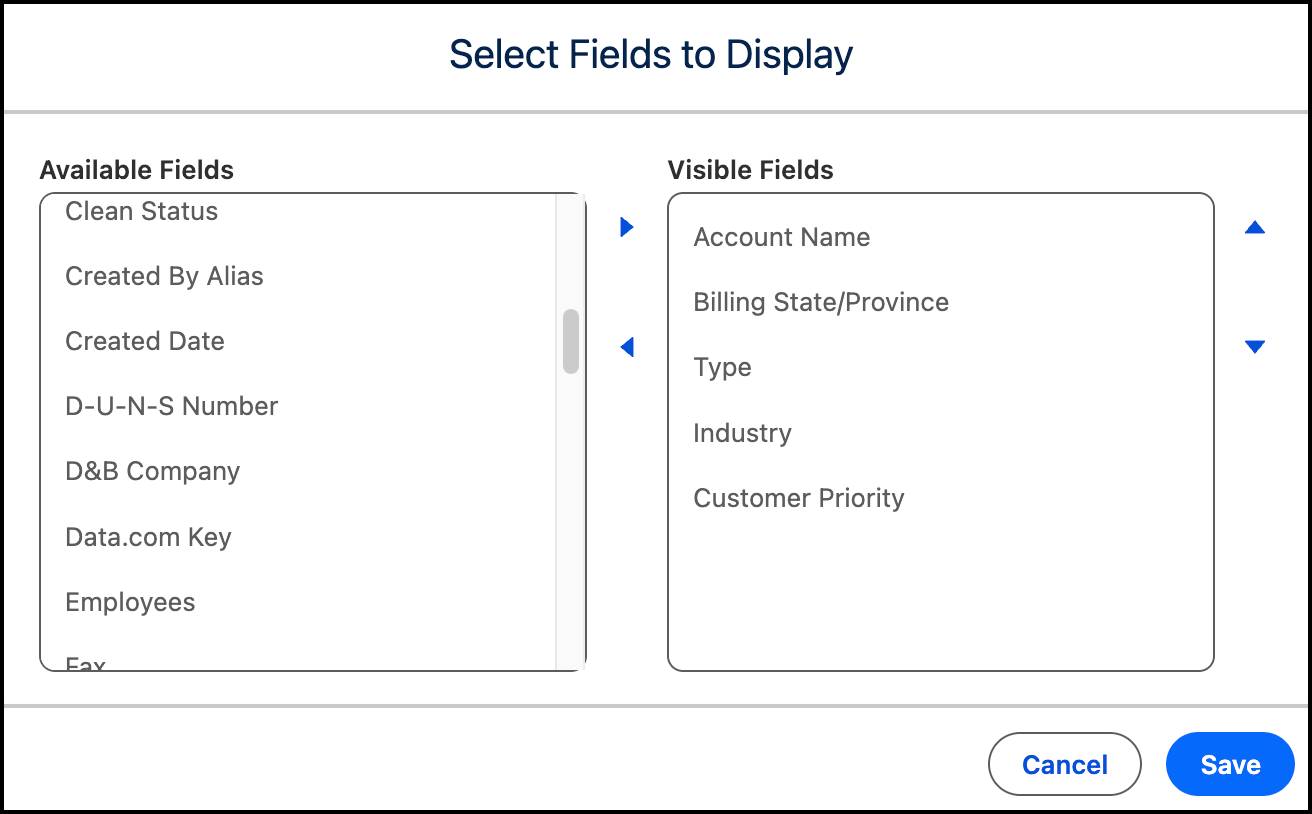Select the partially visible Fax field
The image size is (1312, 814).
(86, 663)
